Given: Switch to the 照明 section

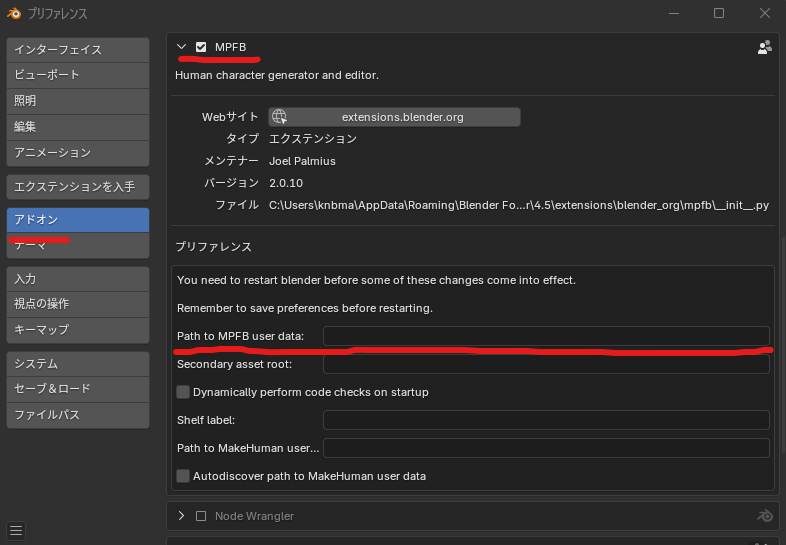Looking at the screenshot, I should pyautogui.click(x=78, y=101).
